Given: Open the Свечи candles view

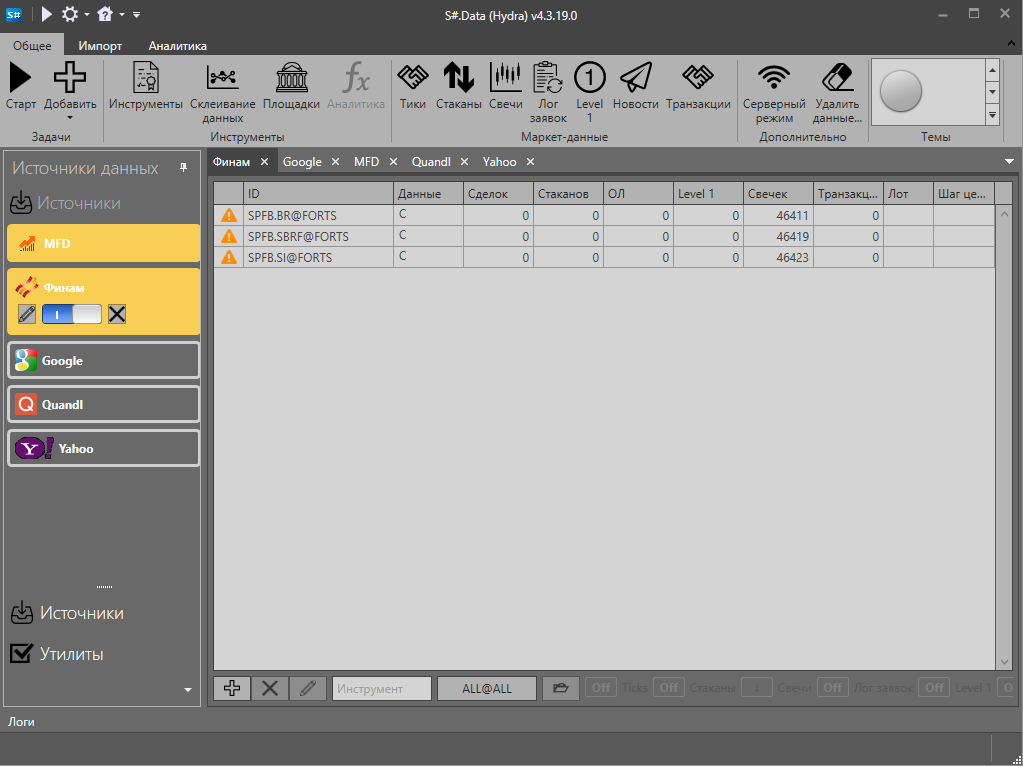Looking at the screenshot, I should click(x=505, y=85).
